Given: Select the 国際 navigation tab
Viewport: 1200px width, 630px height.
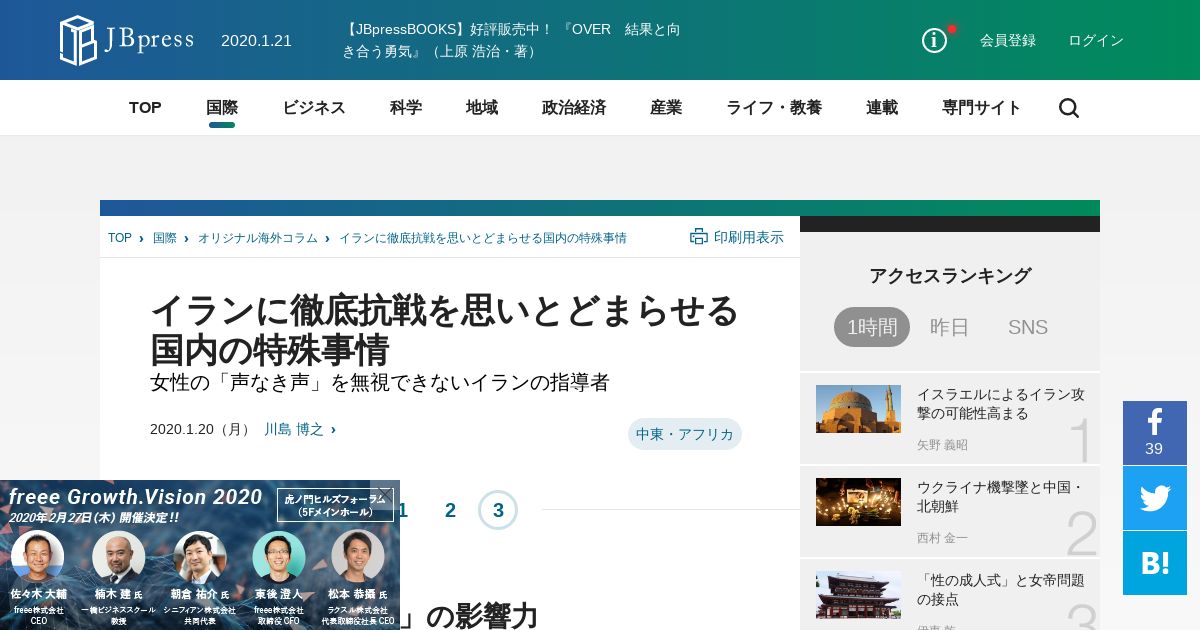Looking at the screenshot, I should 222,108.
